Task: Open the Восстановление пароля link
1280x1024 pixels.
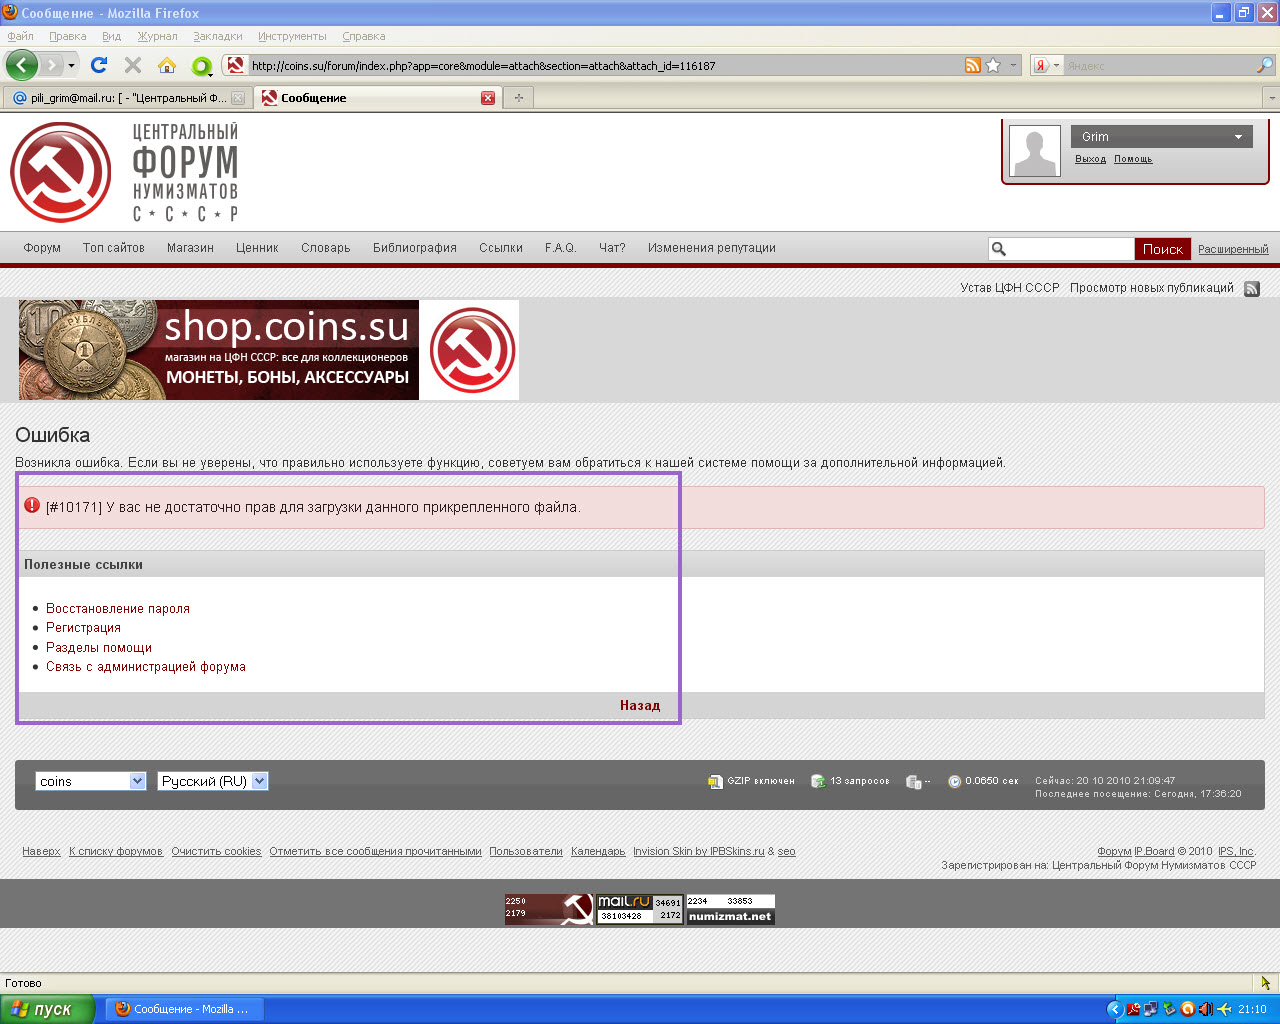Action: 118,608
